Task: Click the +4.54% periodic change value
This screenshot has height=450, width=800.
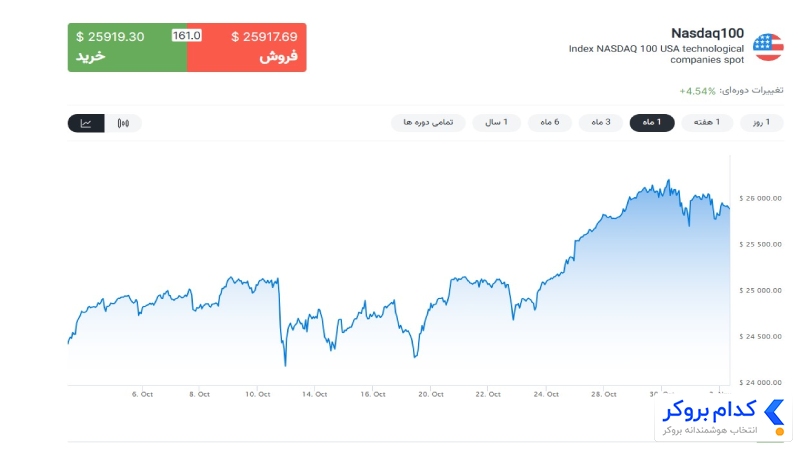Action: point(697,91)
